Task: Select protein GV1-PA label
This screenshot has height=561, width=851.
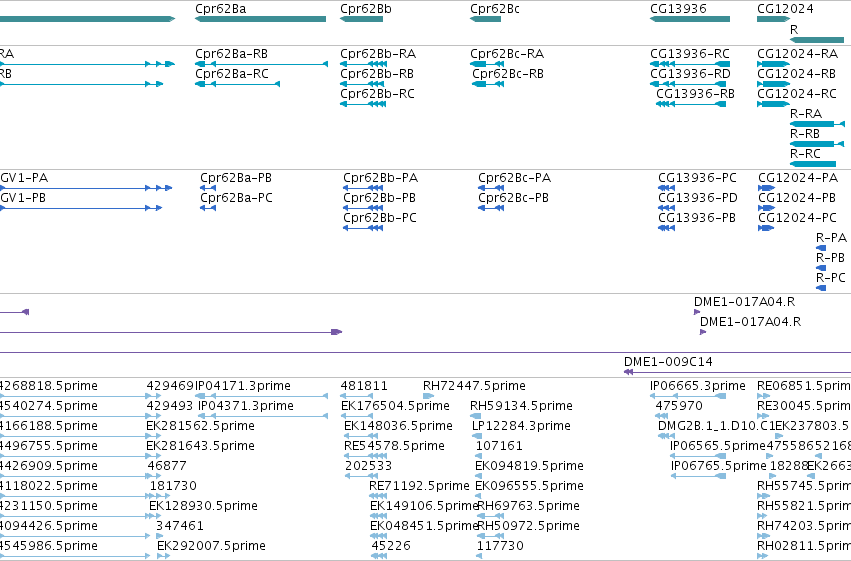Action: pyautogui.click(x=24, y=178)
